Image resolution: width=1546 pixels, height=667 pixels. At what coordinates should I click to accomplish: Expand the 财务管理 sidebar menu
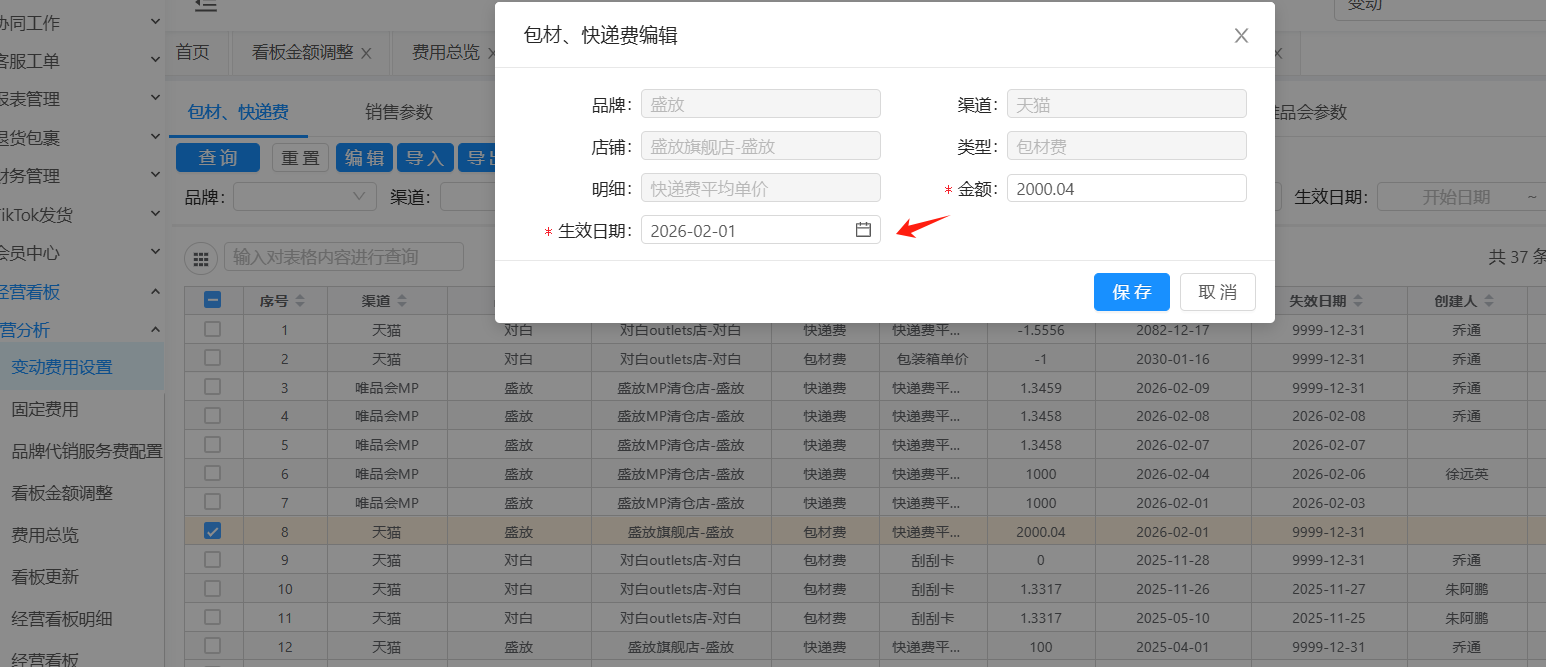(x=155, y=176)
